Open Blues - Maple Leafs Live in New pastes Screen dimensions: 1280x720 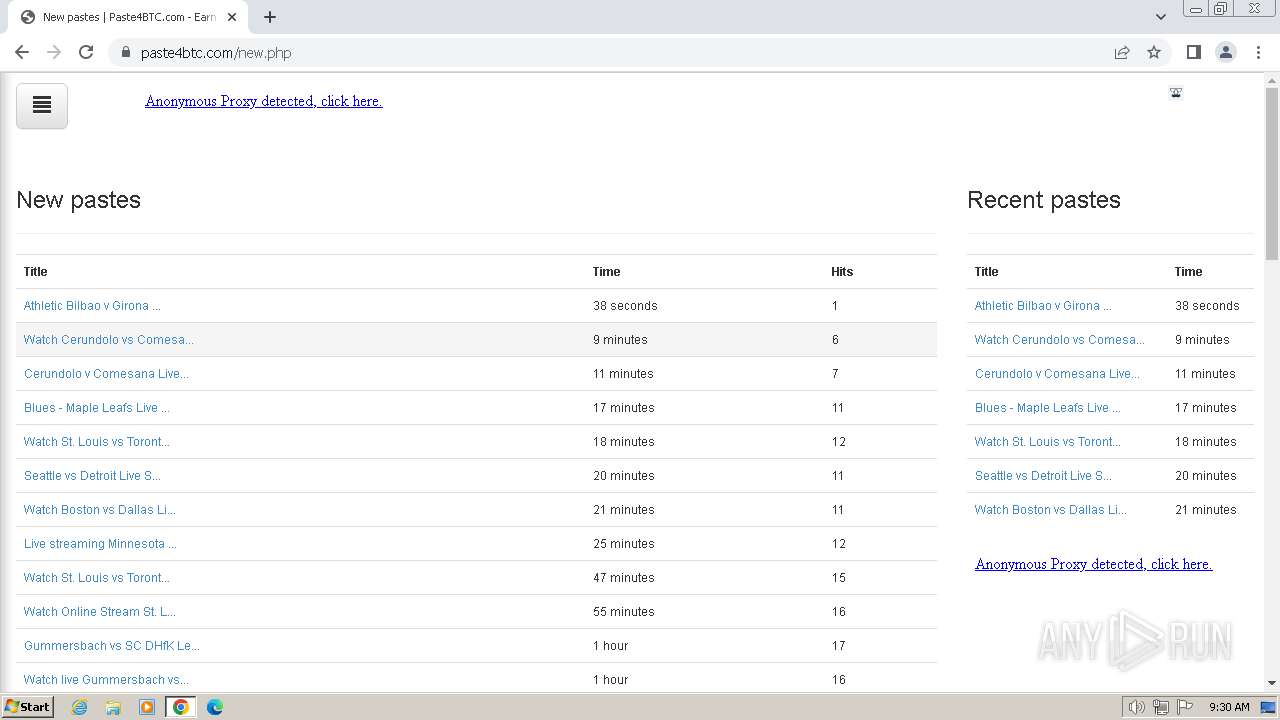[x=97, y=408]
